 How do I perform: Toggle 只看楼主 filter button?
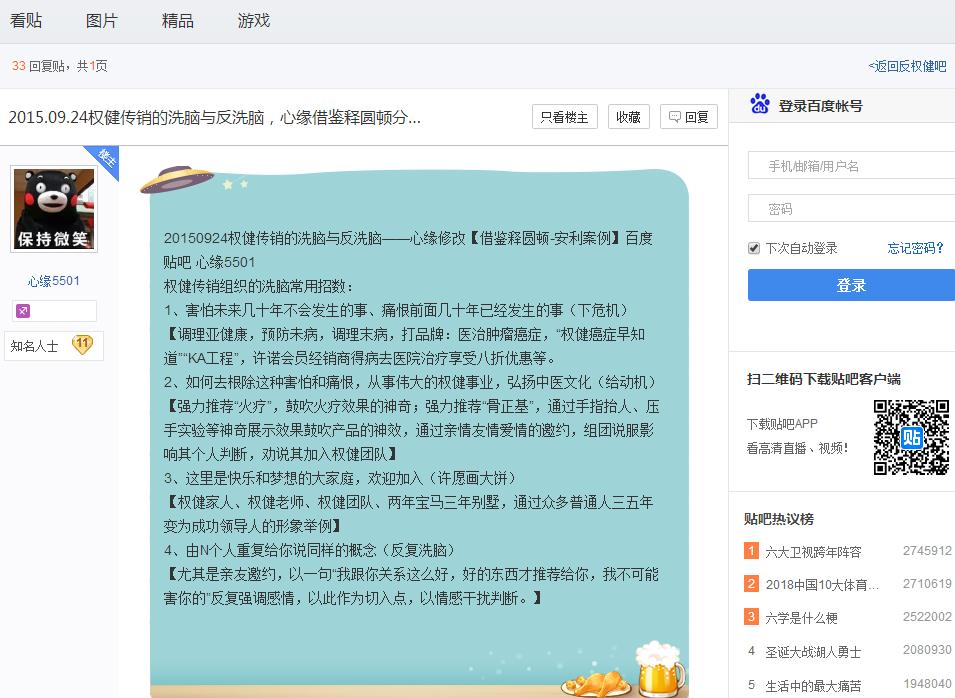click(x=564, y=117)
